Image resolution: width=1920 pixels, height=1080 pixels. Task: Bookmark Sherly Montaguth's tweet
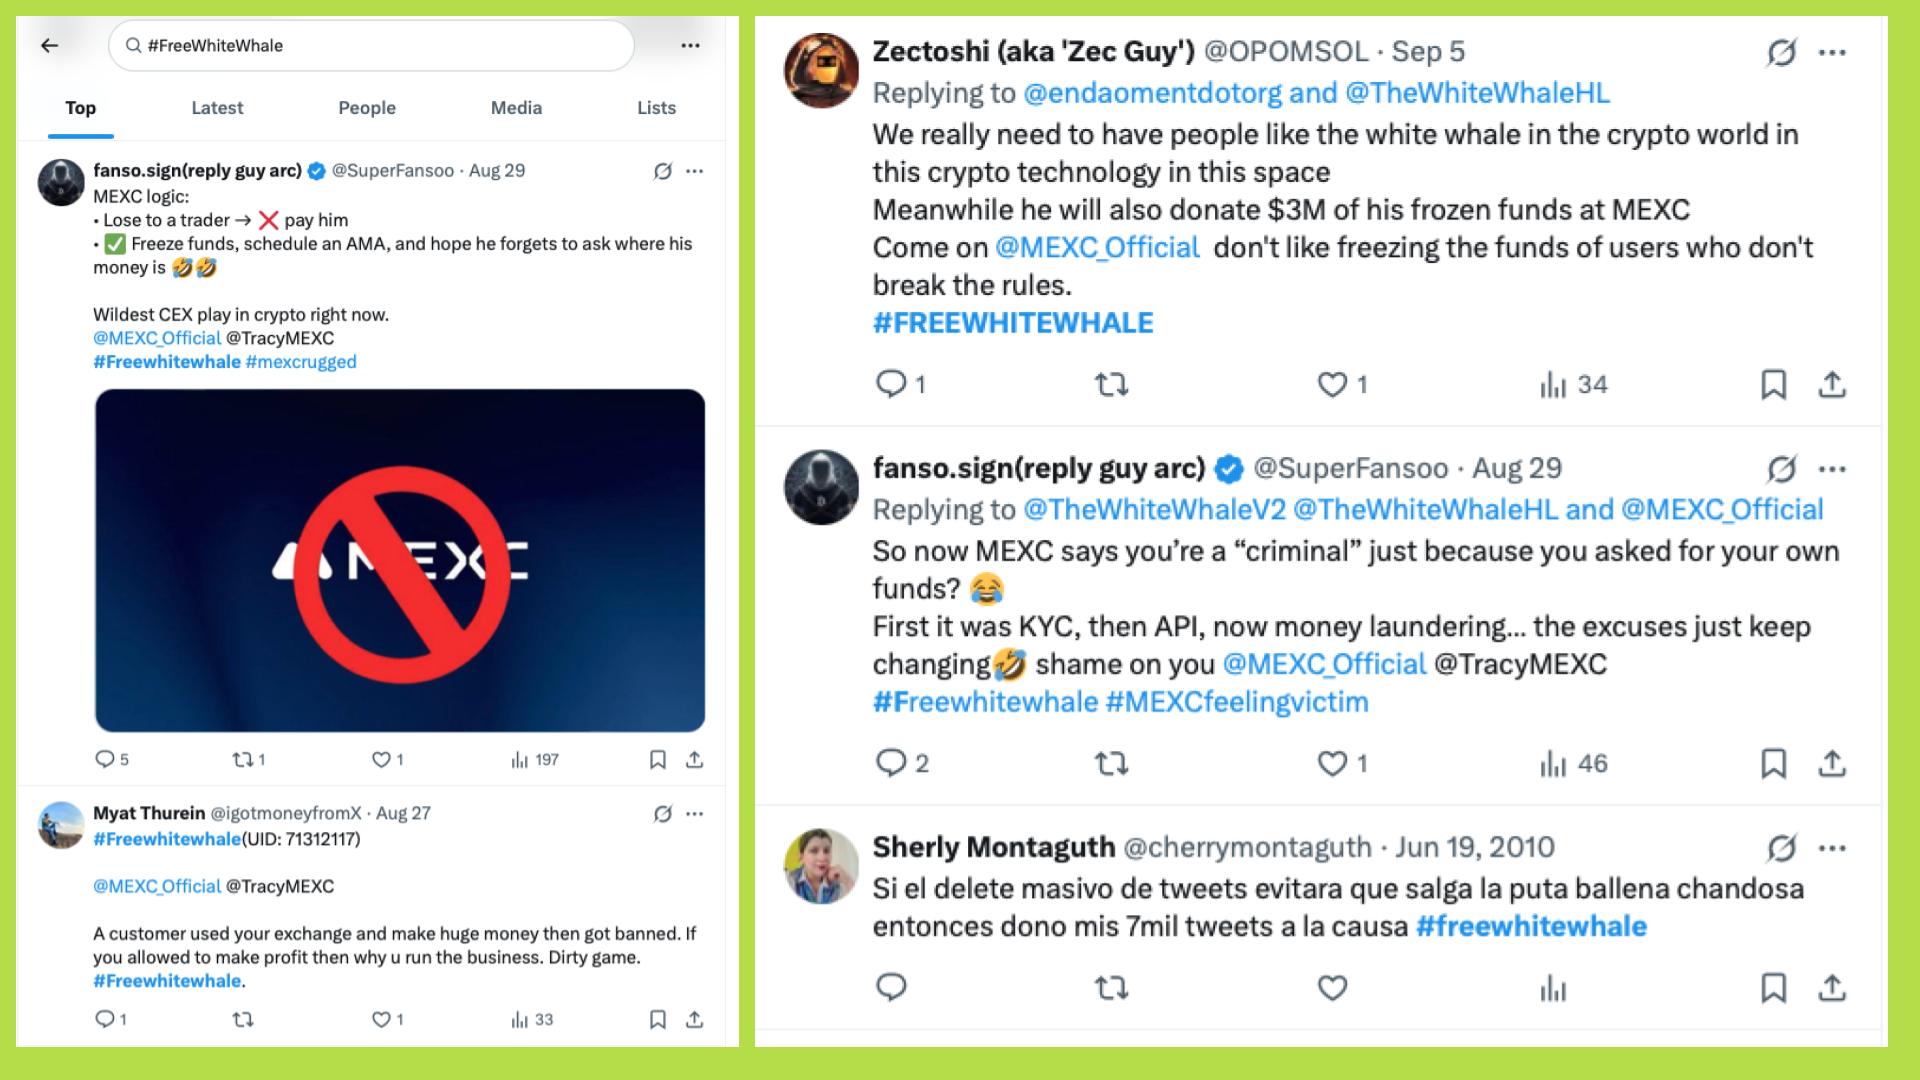pyautogui.click(x=1773, y=988)
